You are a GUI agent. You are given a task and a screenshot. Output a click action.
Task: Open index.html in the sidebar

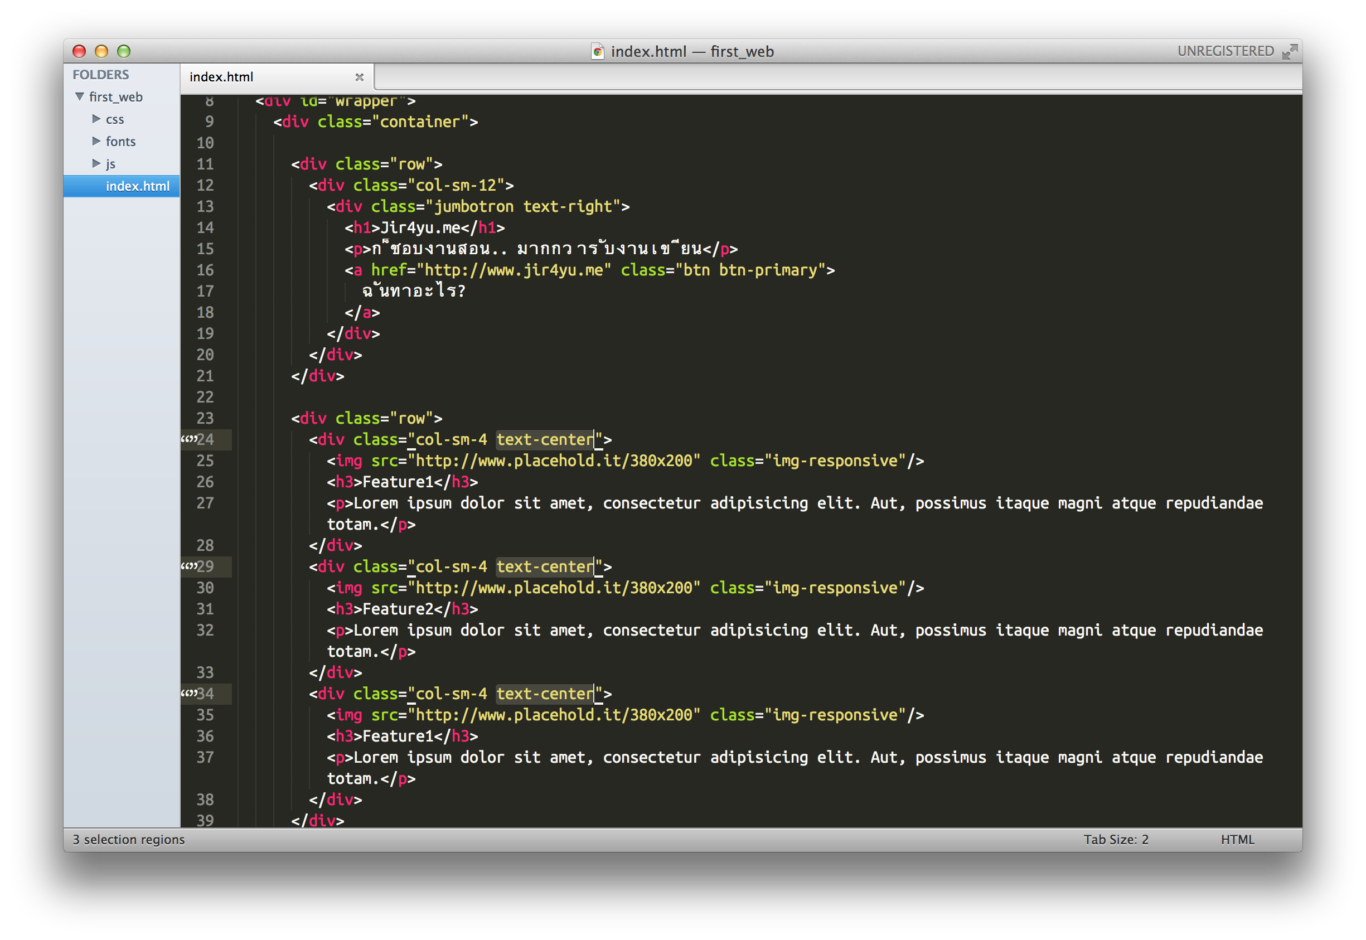(122, 186)
